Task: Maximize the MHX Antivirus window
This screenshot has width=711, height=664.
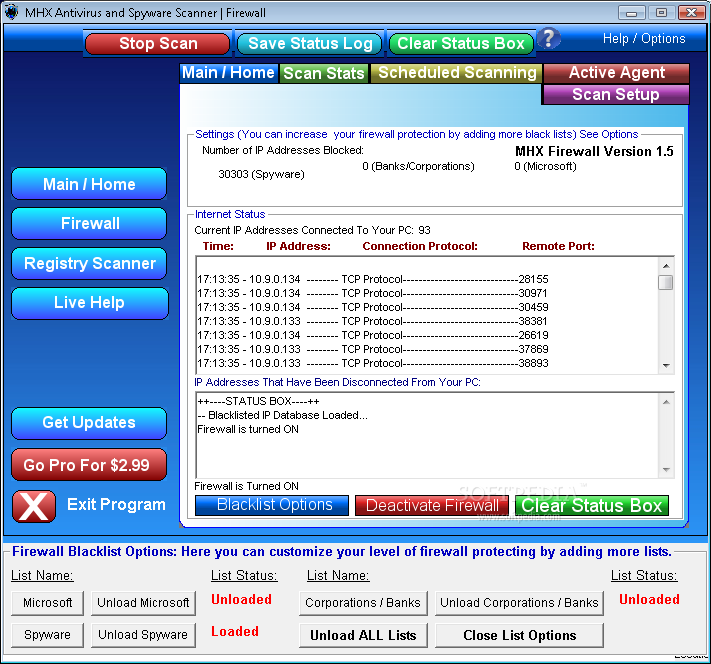Action: click(x=661, y=13)
